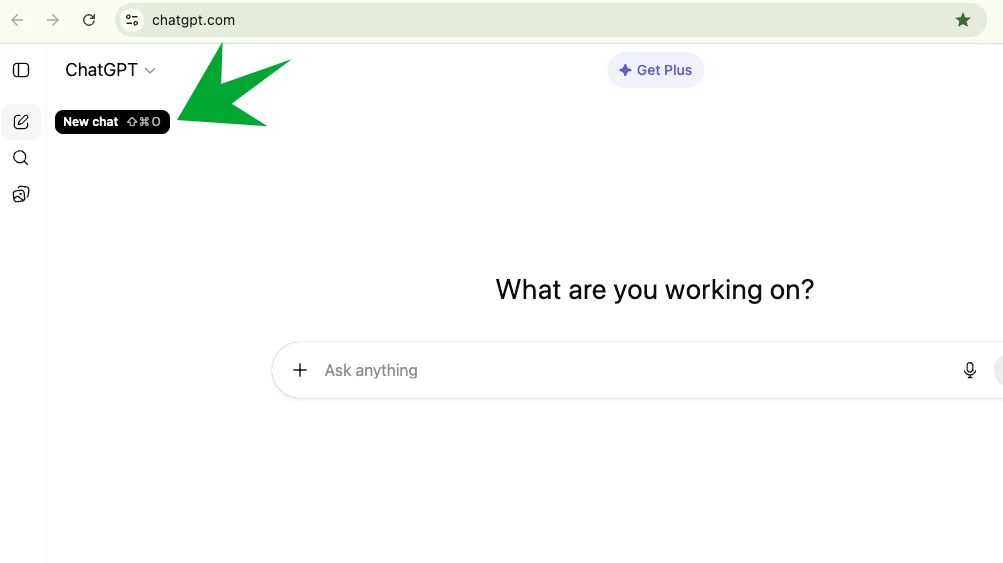Click the New chat pencil icon
Screen dimensions: 1003x563
(21, 122)
